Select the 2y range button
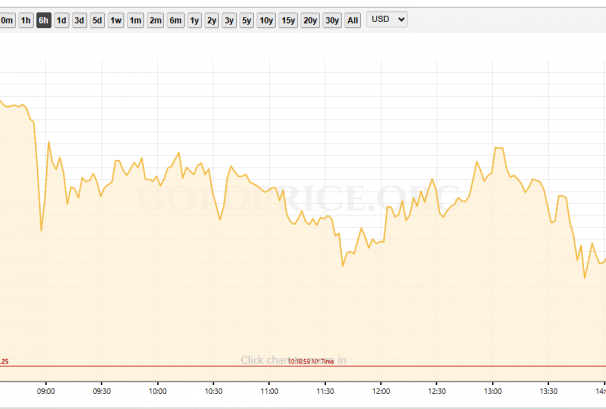This screenshot has height=409, width=606. pyautogui.click(x=212, y=20)
